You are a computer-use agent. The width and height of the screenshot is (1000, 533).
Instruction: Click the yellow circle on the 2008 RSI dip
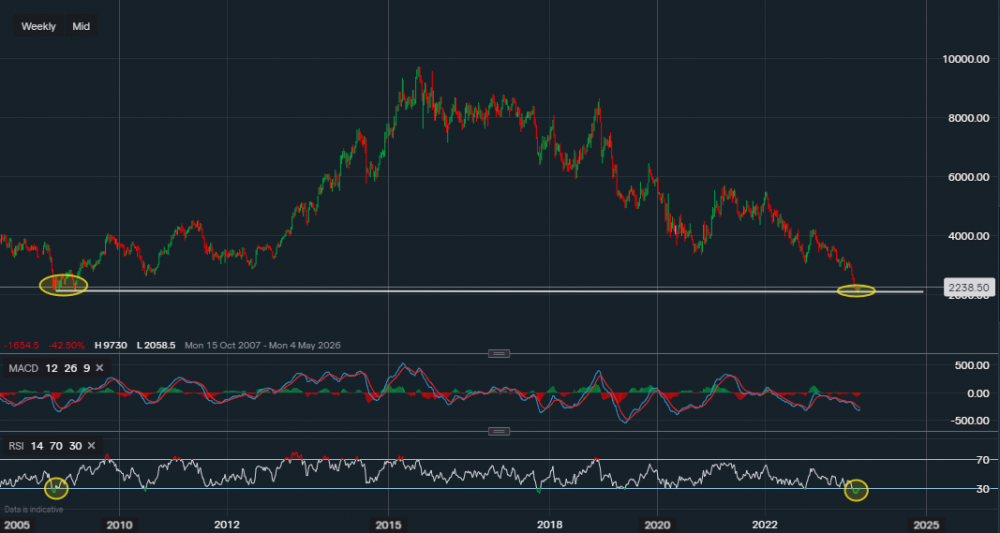click(x=57, y=488)
